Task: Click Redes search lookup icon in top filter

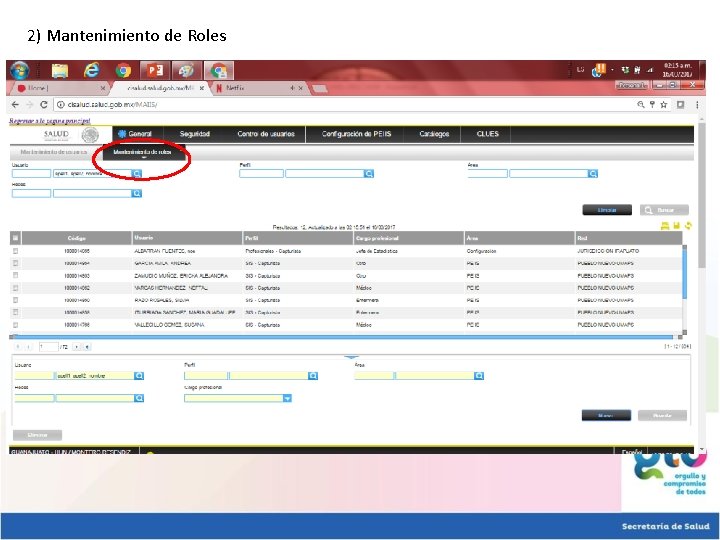Action: click(137, 193)
